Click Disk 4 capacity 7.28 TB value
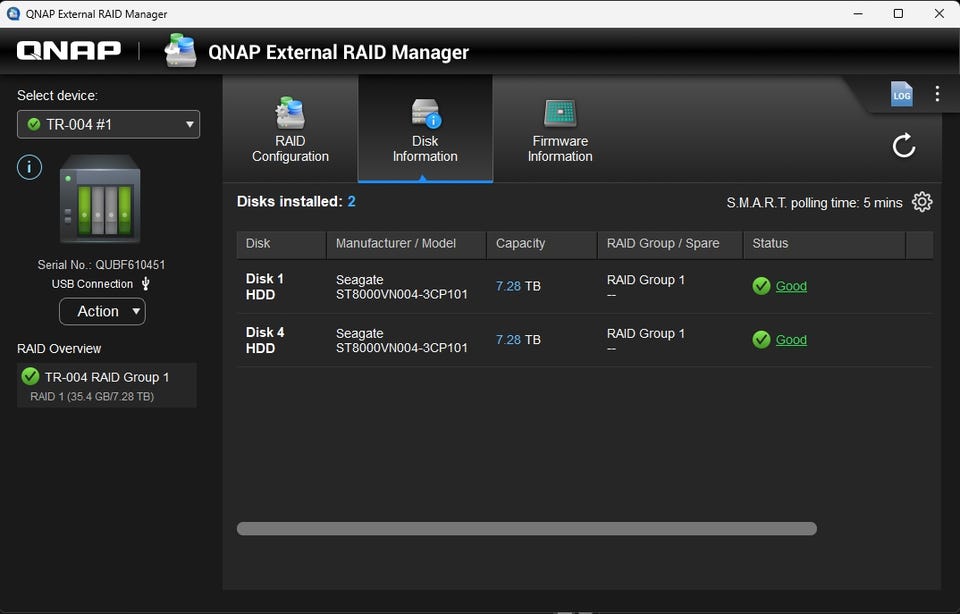The image size is (960, 614). pyautogui.click(x=518, y=340)
